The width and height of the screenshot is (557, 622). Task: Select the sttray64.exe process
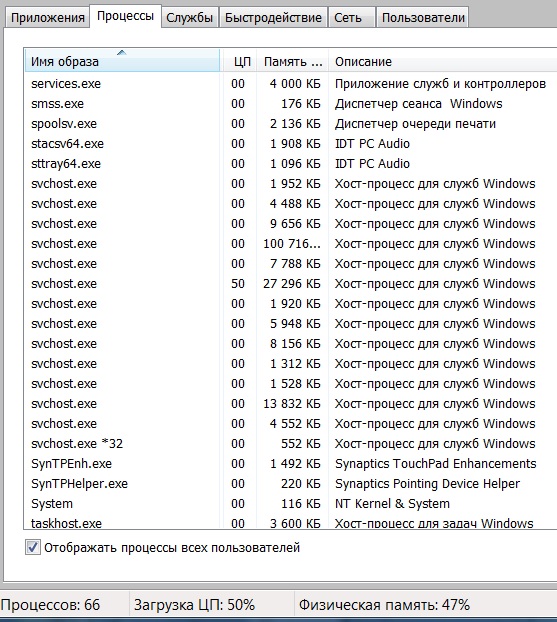290,164
